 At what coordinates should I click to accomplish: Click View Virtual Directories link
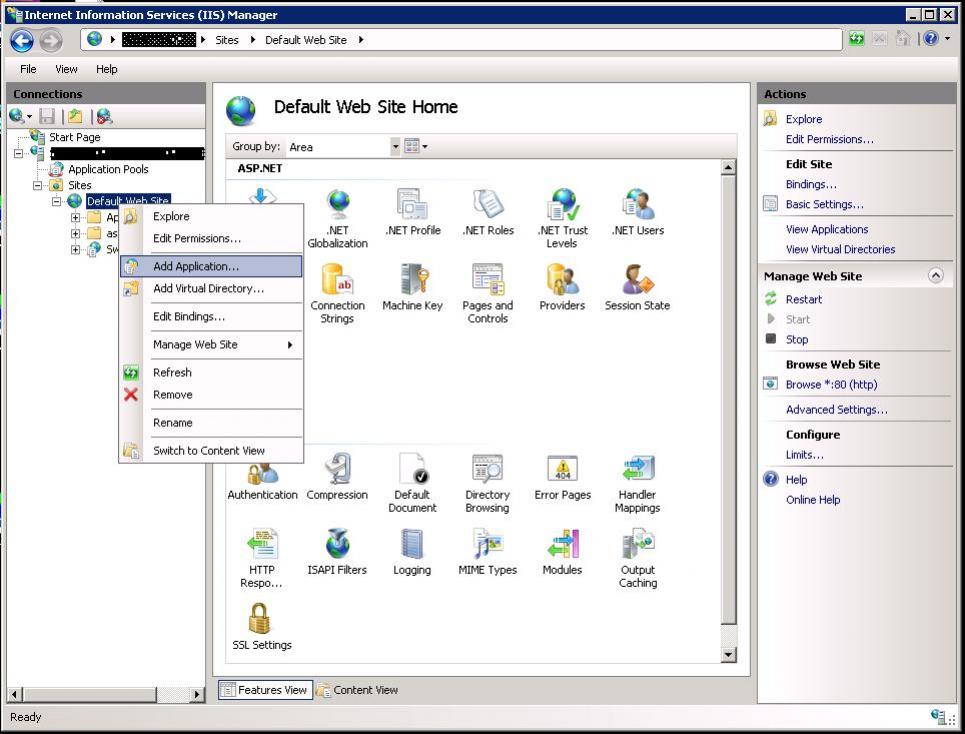[x=840, y=250]
